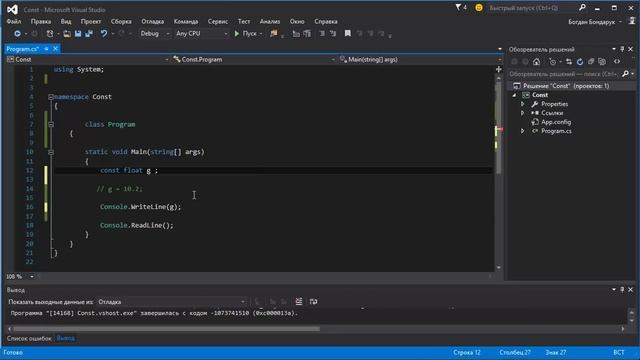Refresh the Solution Explorer view
This screenshot has height=360, width=640.
point(580,62)
